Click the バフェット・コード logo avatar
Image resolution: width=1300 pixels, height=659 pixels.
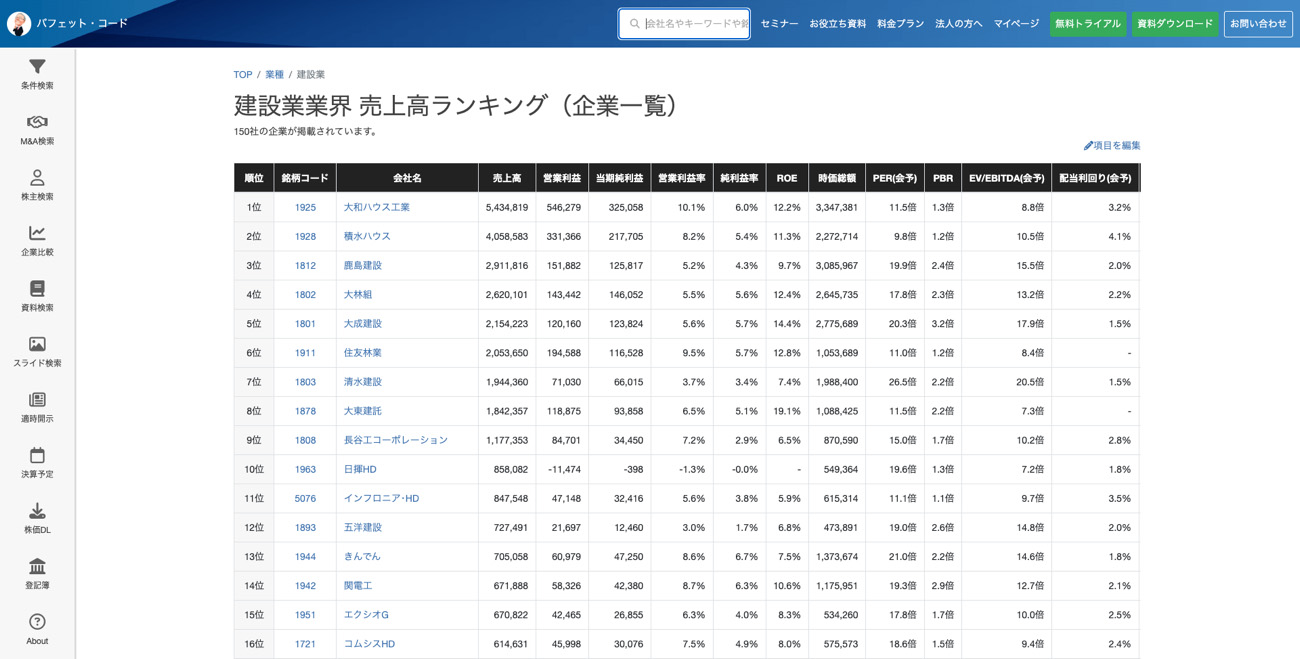(19, 24)
